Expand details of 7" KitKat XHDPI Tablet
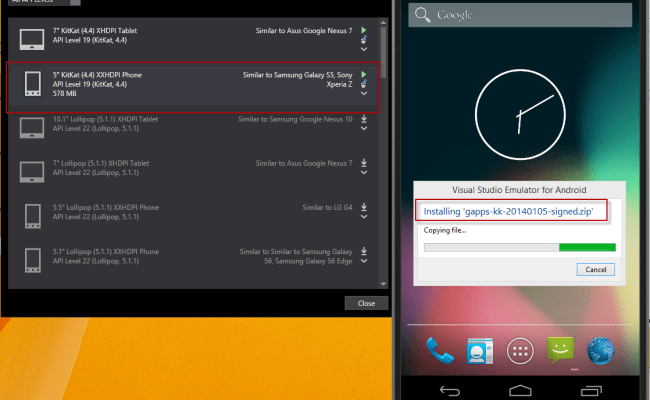Screen dimensions: 650x400 pyautogui.click(x=364, y=49)
